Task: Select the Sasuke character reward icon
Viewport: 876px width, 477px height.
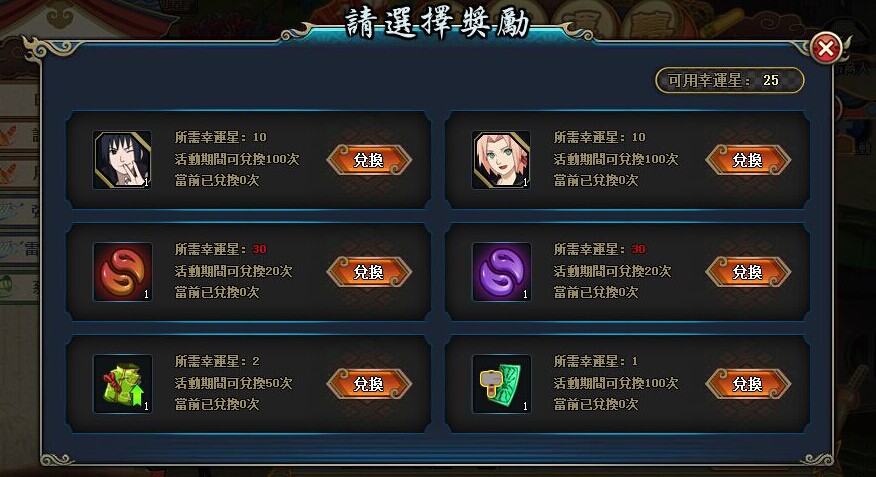Action: point(122,160)
